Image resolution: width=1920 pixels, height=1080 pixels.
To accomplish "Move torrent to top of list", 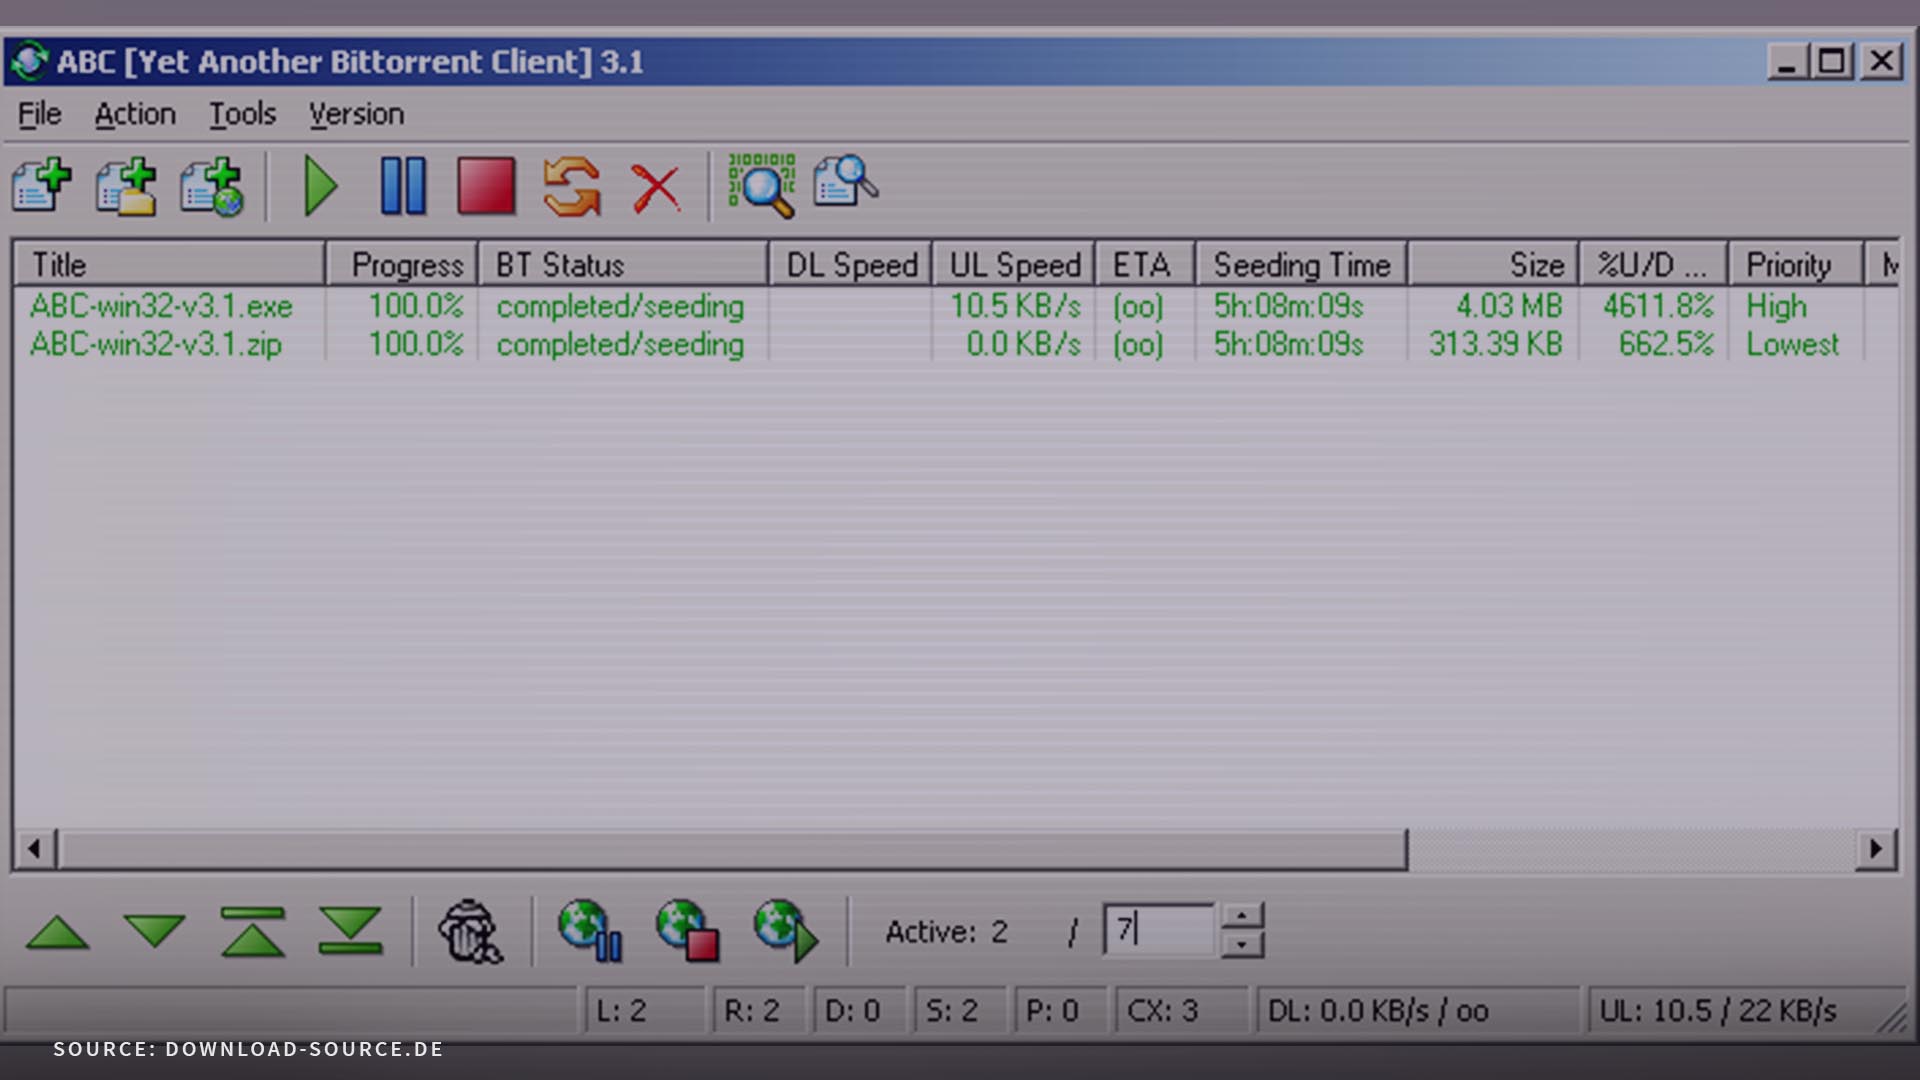I will point(253,931).
